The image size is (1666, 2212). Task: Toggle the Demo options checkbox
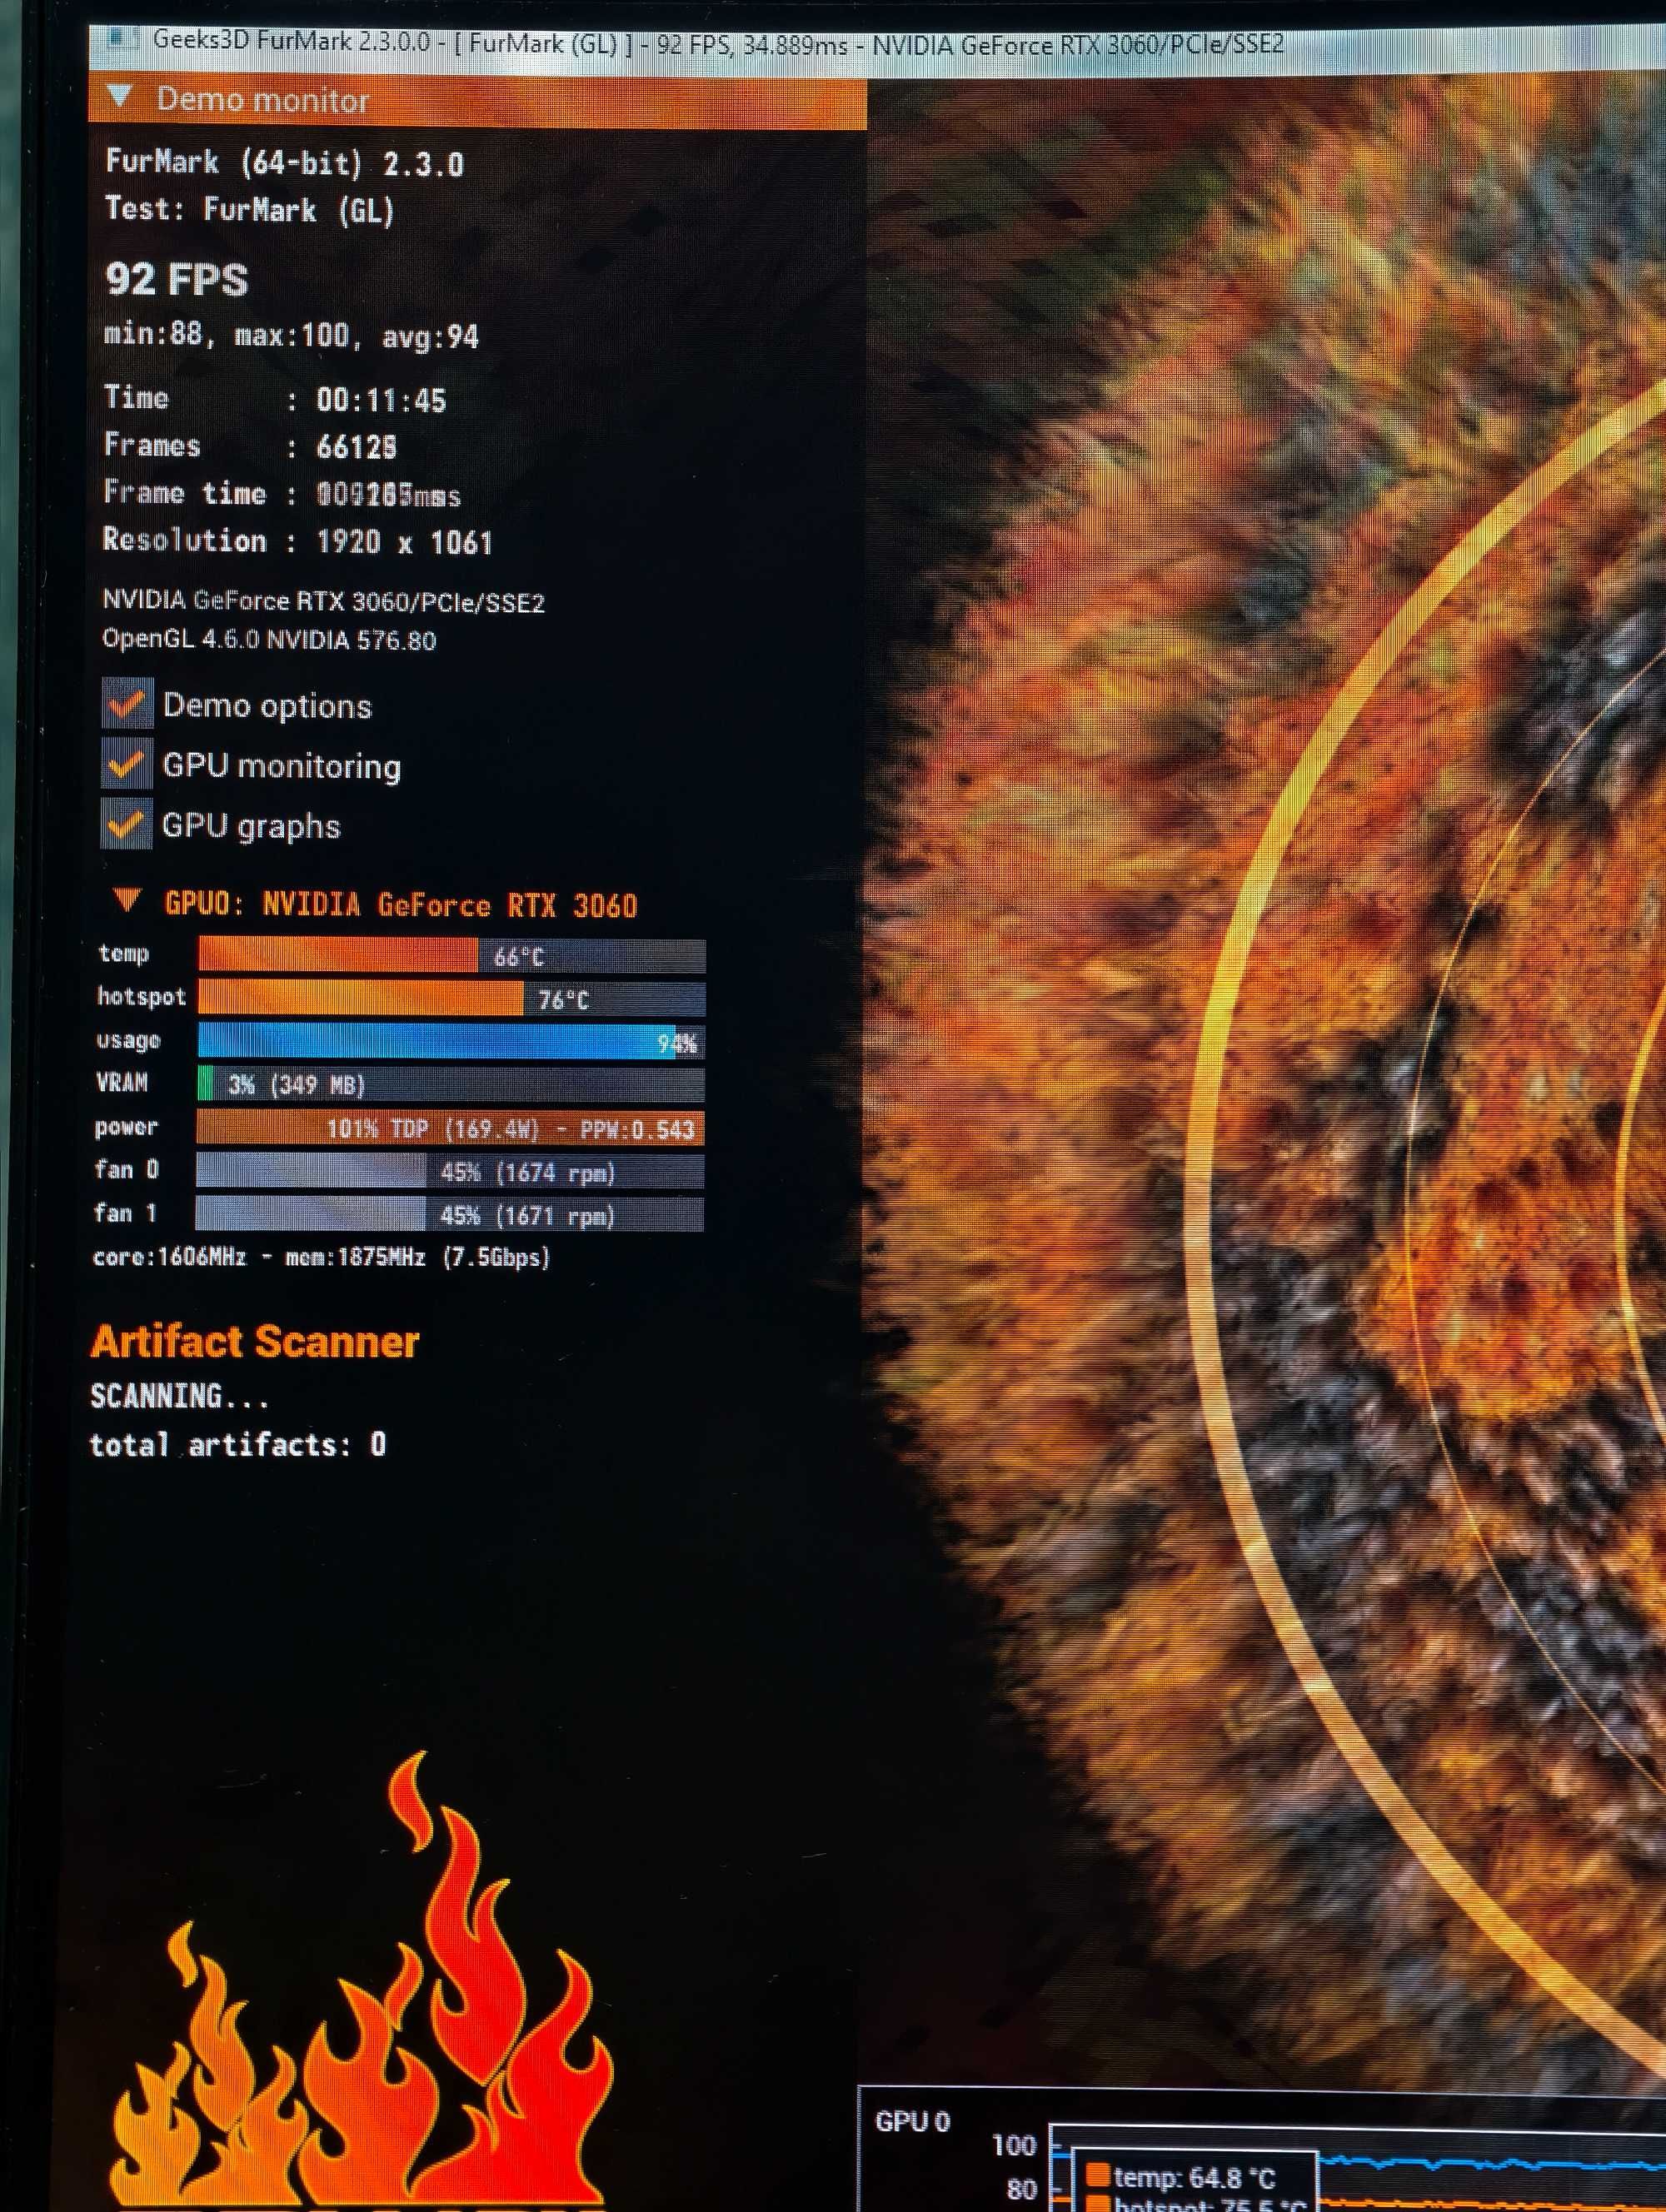click(x=127, y=704)
